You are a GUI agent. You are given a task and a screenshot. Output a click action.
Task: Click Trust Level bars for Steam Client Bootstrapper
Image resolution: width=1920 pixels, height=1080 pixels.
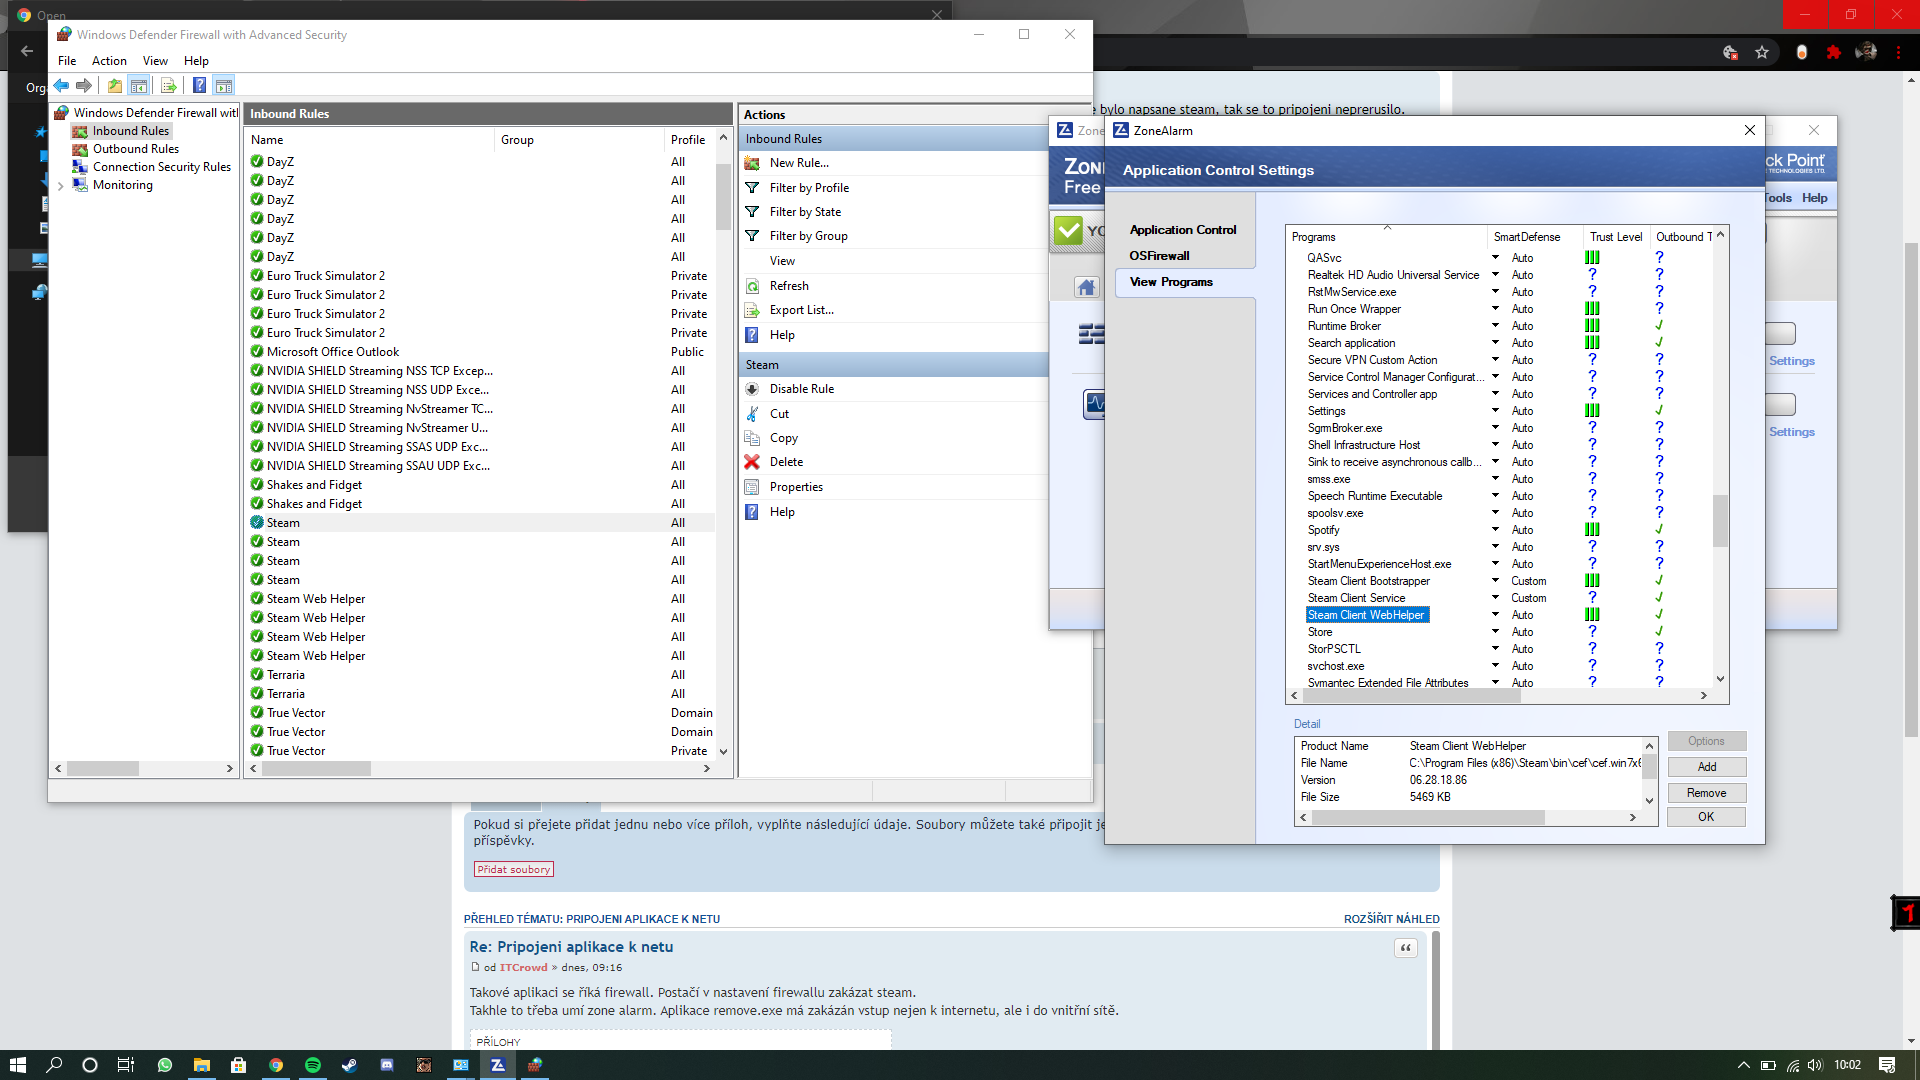(1592, 581)
